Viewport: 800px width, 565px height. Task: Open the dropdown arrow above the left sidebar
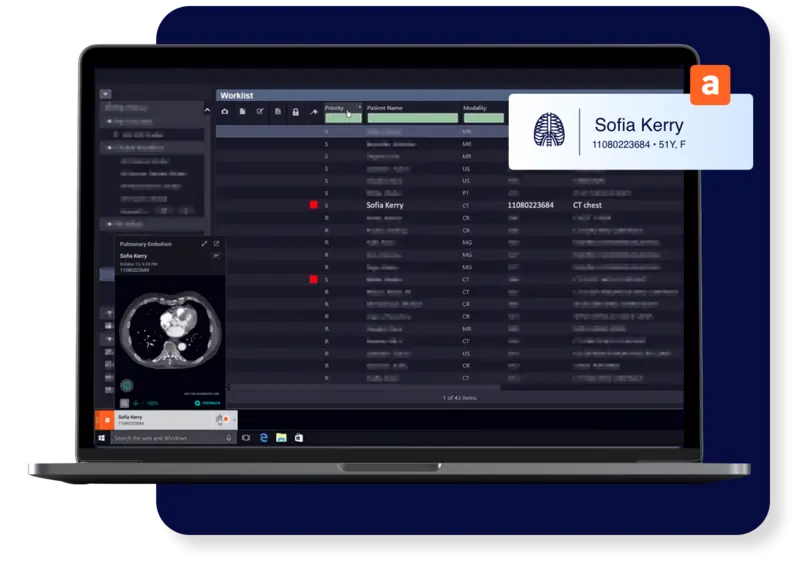[106, 94]
